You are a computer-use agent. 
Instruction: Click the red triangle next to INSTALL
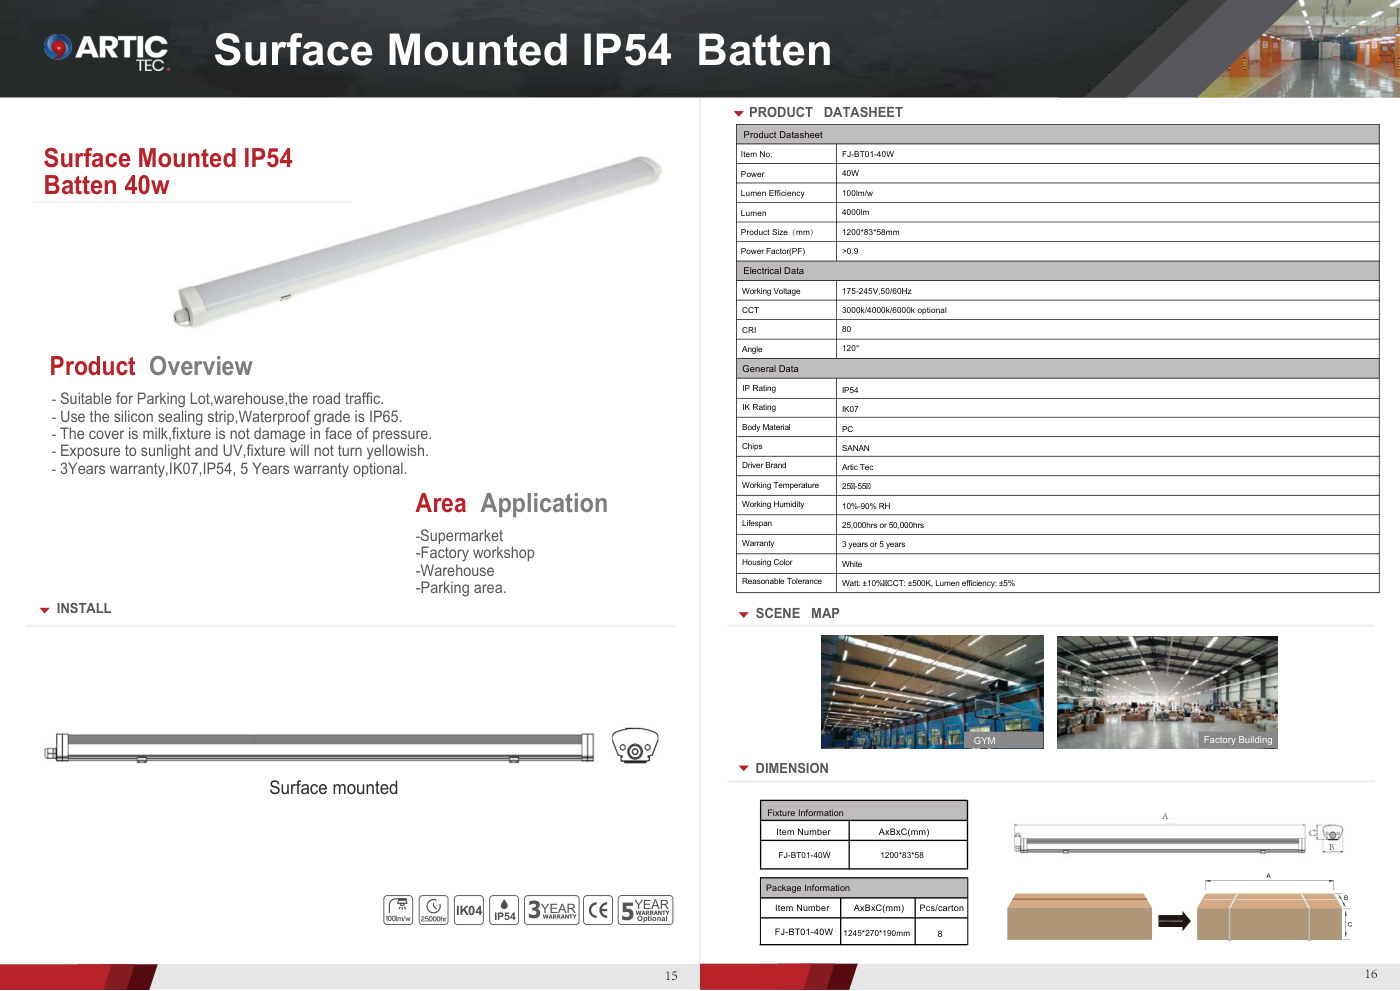(44, 610)
